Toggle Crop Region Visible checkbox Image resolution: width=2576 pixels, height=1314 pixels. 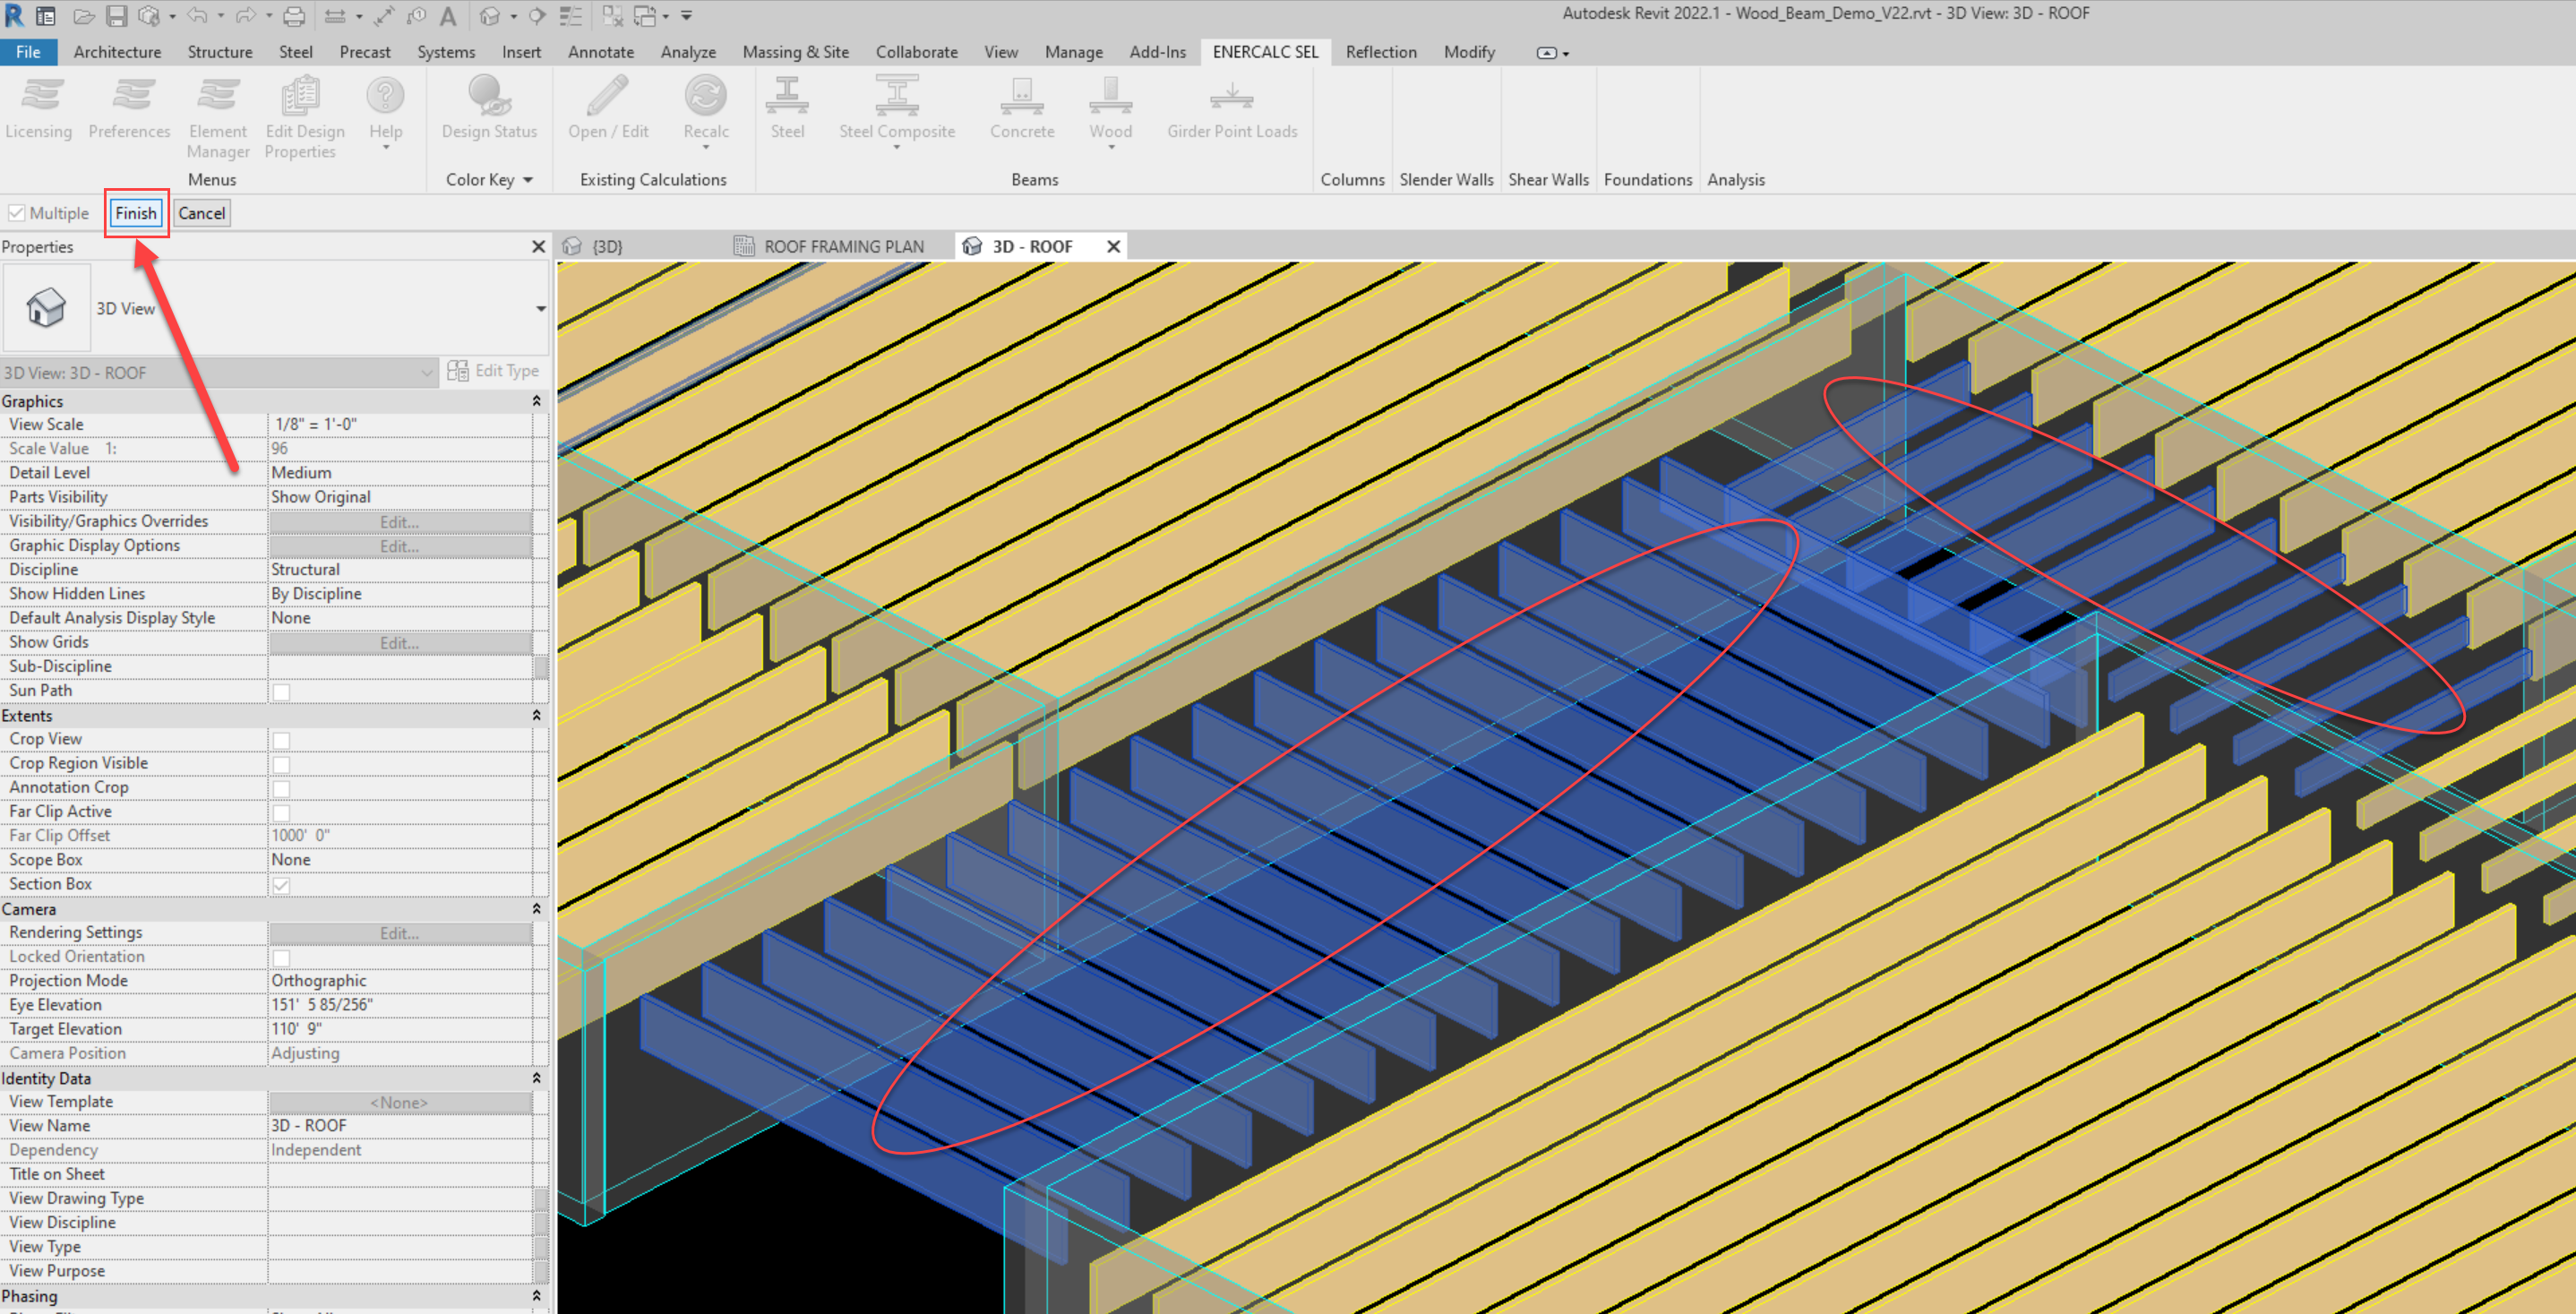point(282,764)
